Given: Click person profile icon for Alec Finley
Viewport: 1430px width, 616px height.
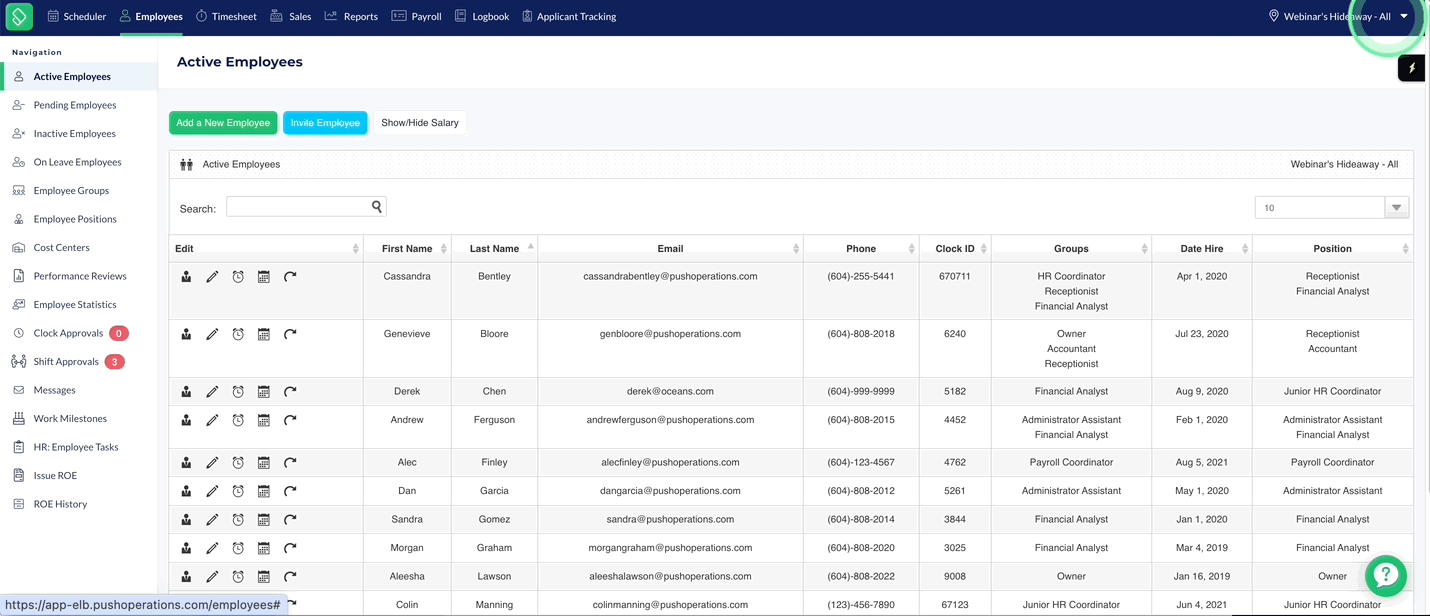Looking at the screenshot, I should [186, 463].
